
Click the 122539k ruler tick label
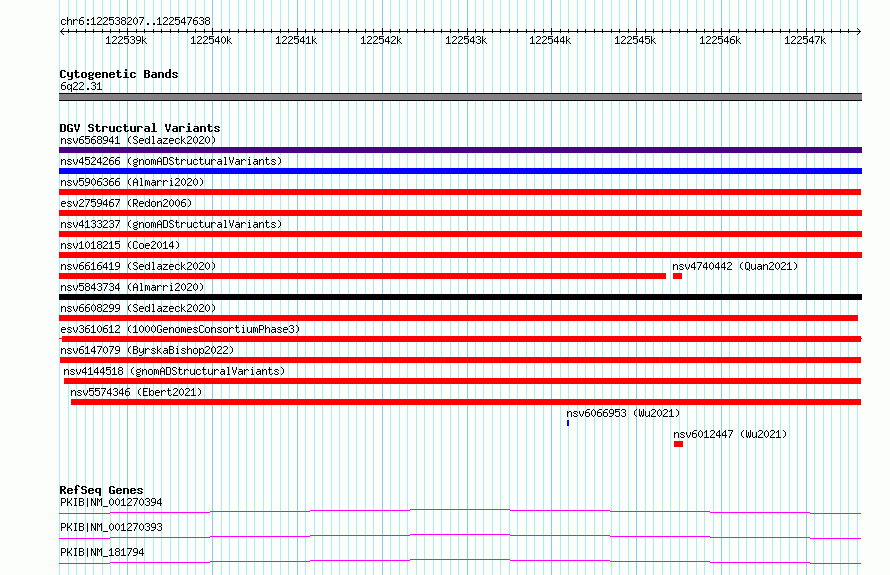pos(126,40)
